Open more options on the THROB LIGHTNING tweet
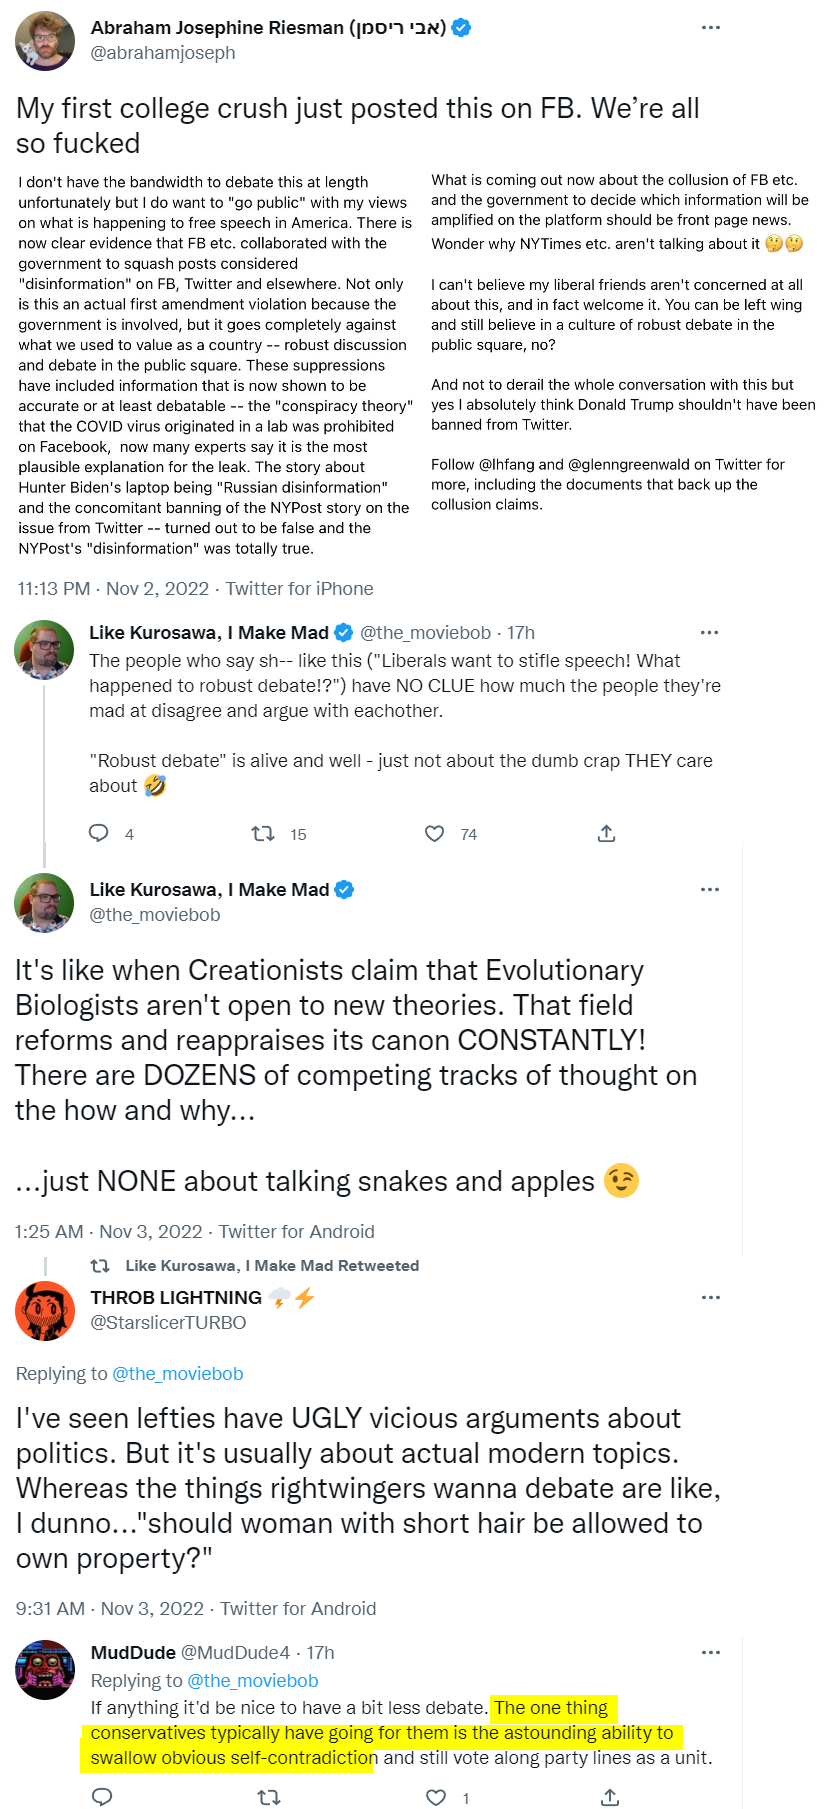Screen dimensions: 827x1809 [711, 1297]
